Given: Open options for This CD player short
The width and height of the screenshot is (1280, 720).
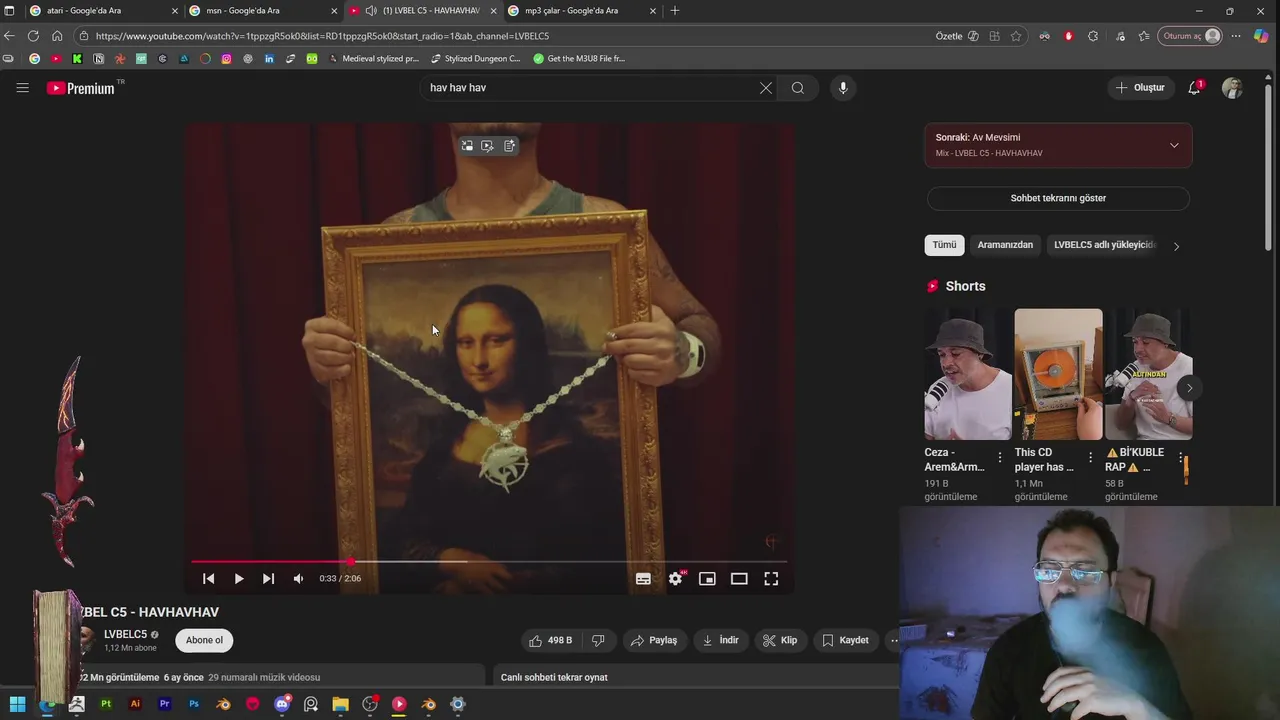Looking at the screenshot, I should click(1090, 458).
